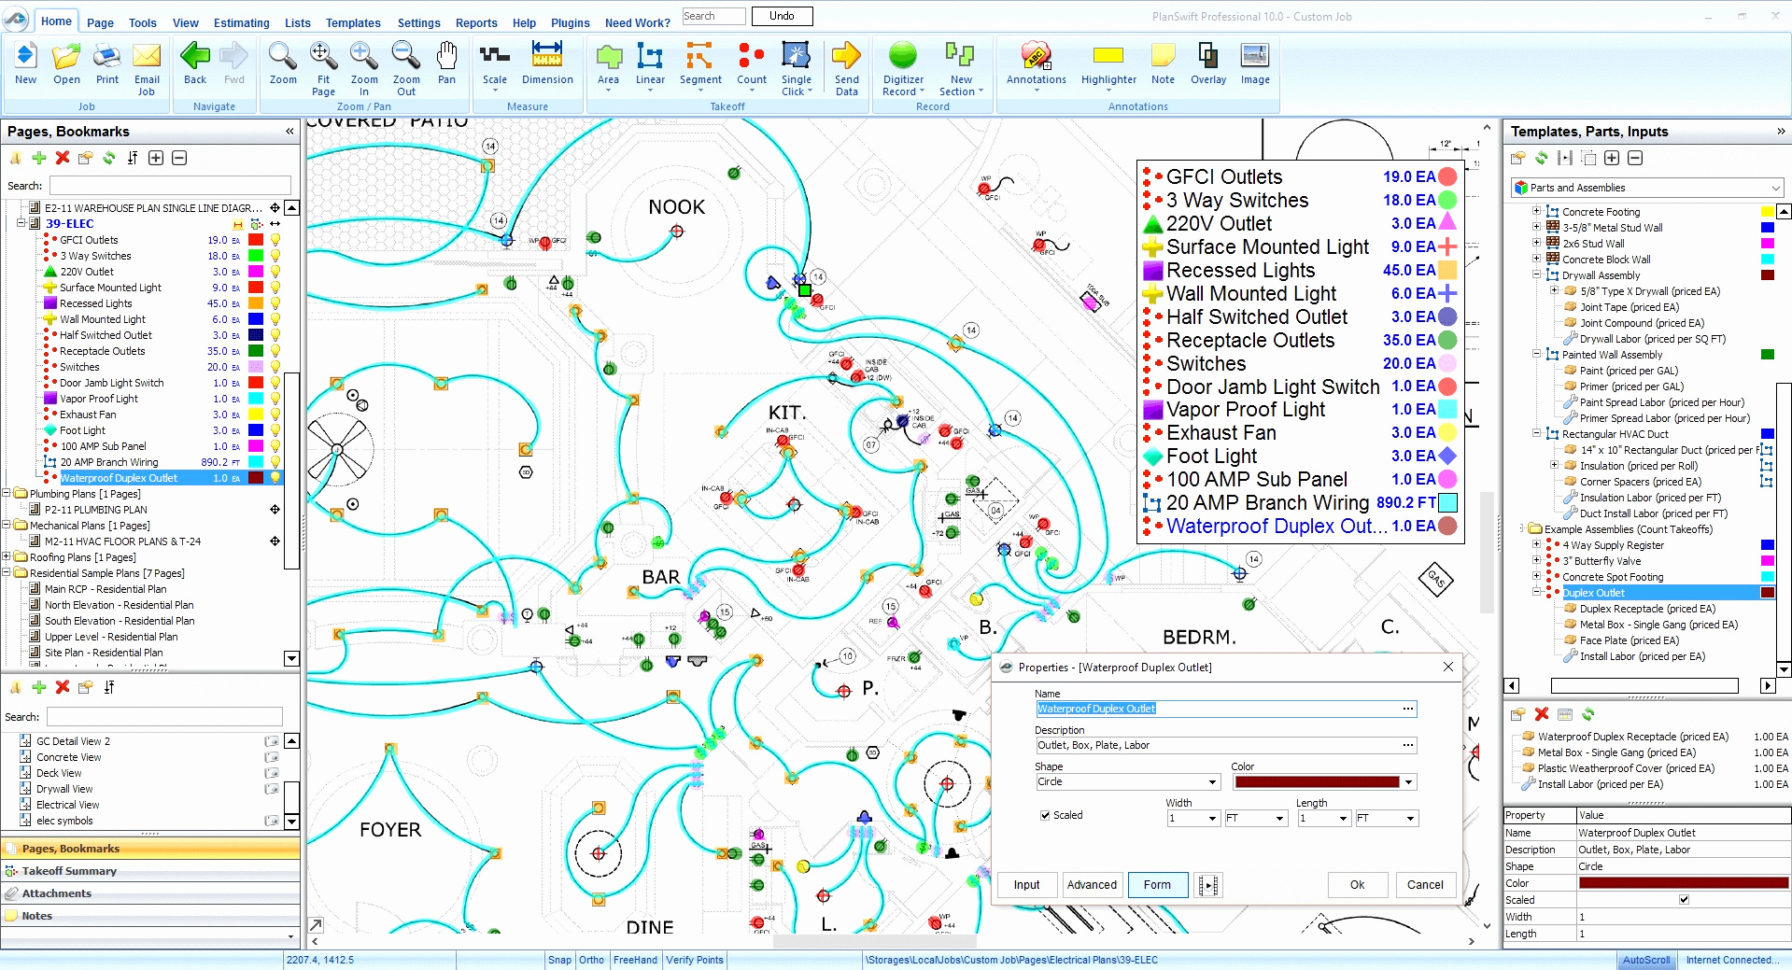This screenshot has width=1792, height=970.
Task: Toggle the Scaled checkbox in Properties dialog
Action: [x=1045, y=815]
